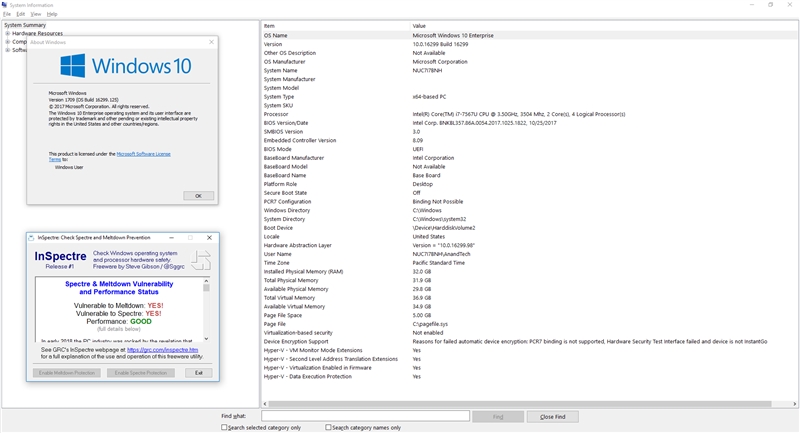
Task: Click the System Information title bar icon
Action: [x=5, y=5]
